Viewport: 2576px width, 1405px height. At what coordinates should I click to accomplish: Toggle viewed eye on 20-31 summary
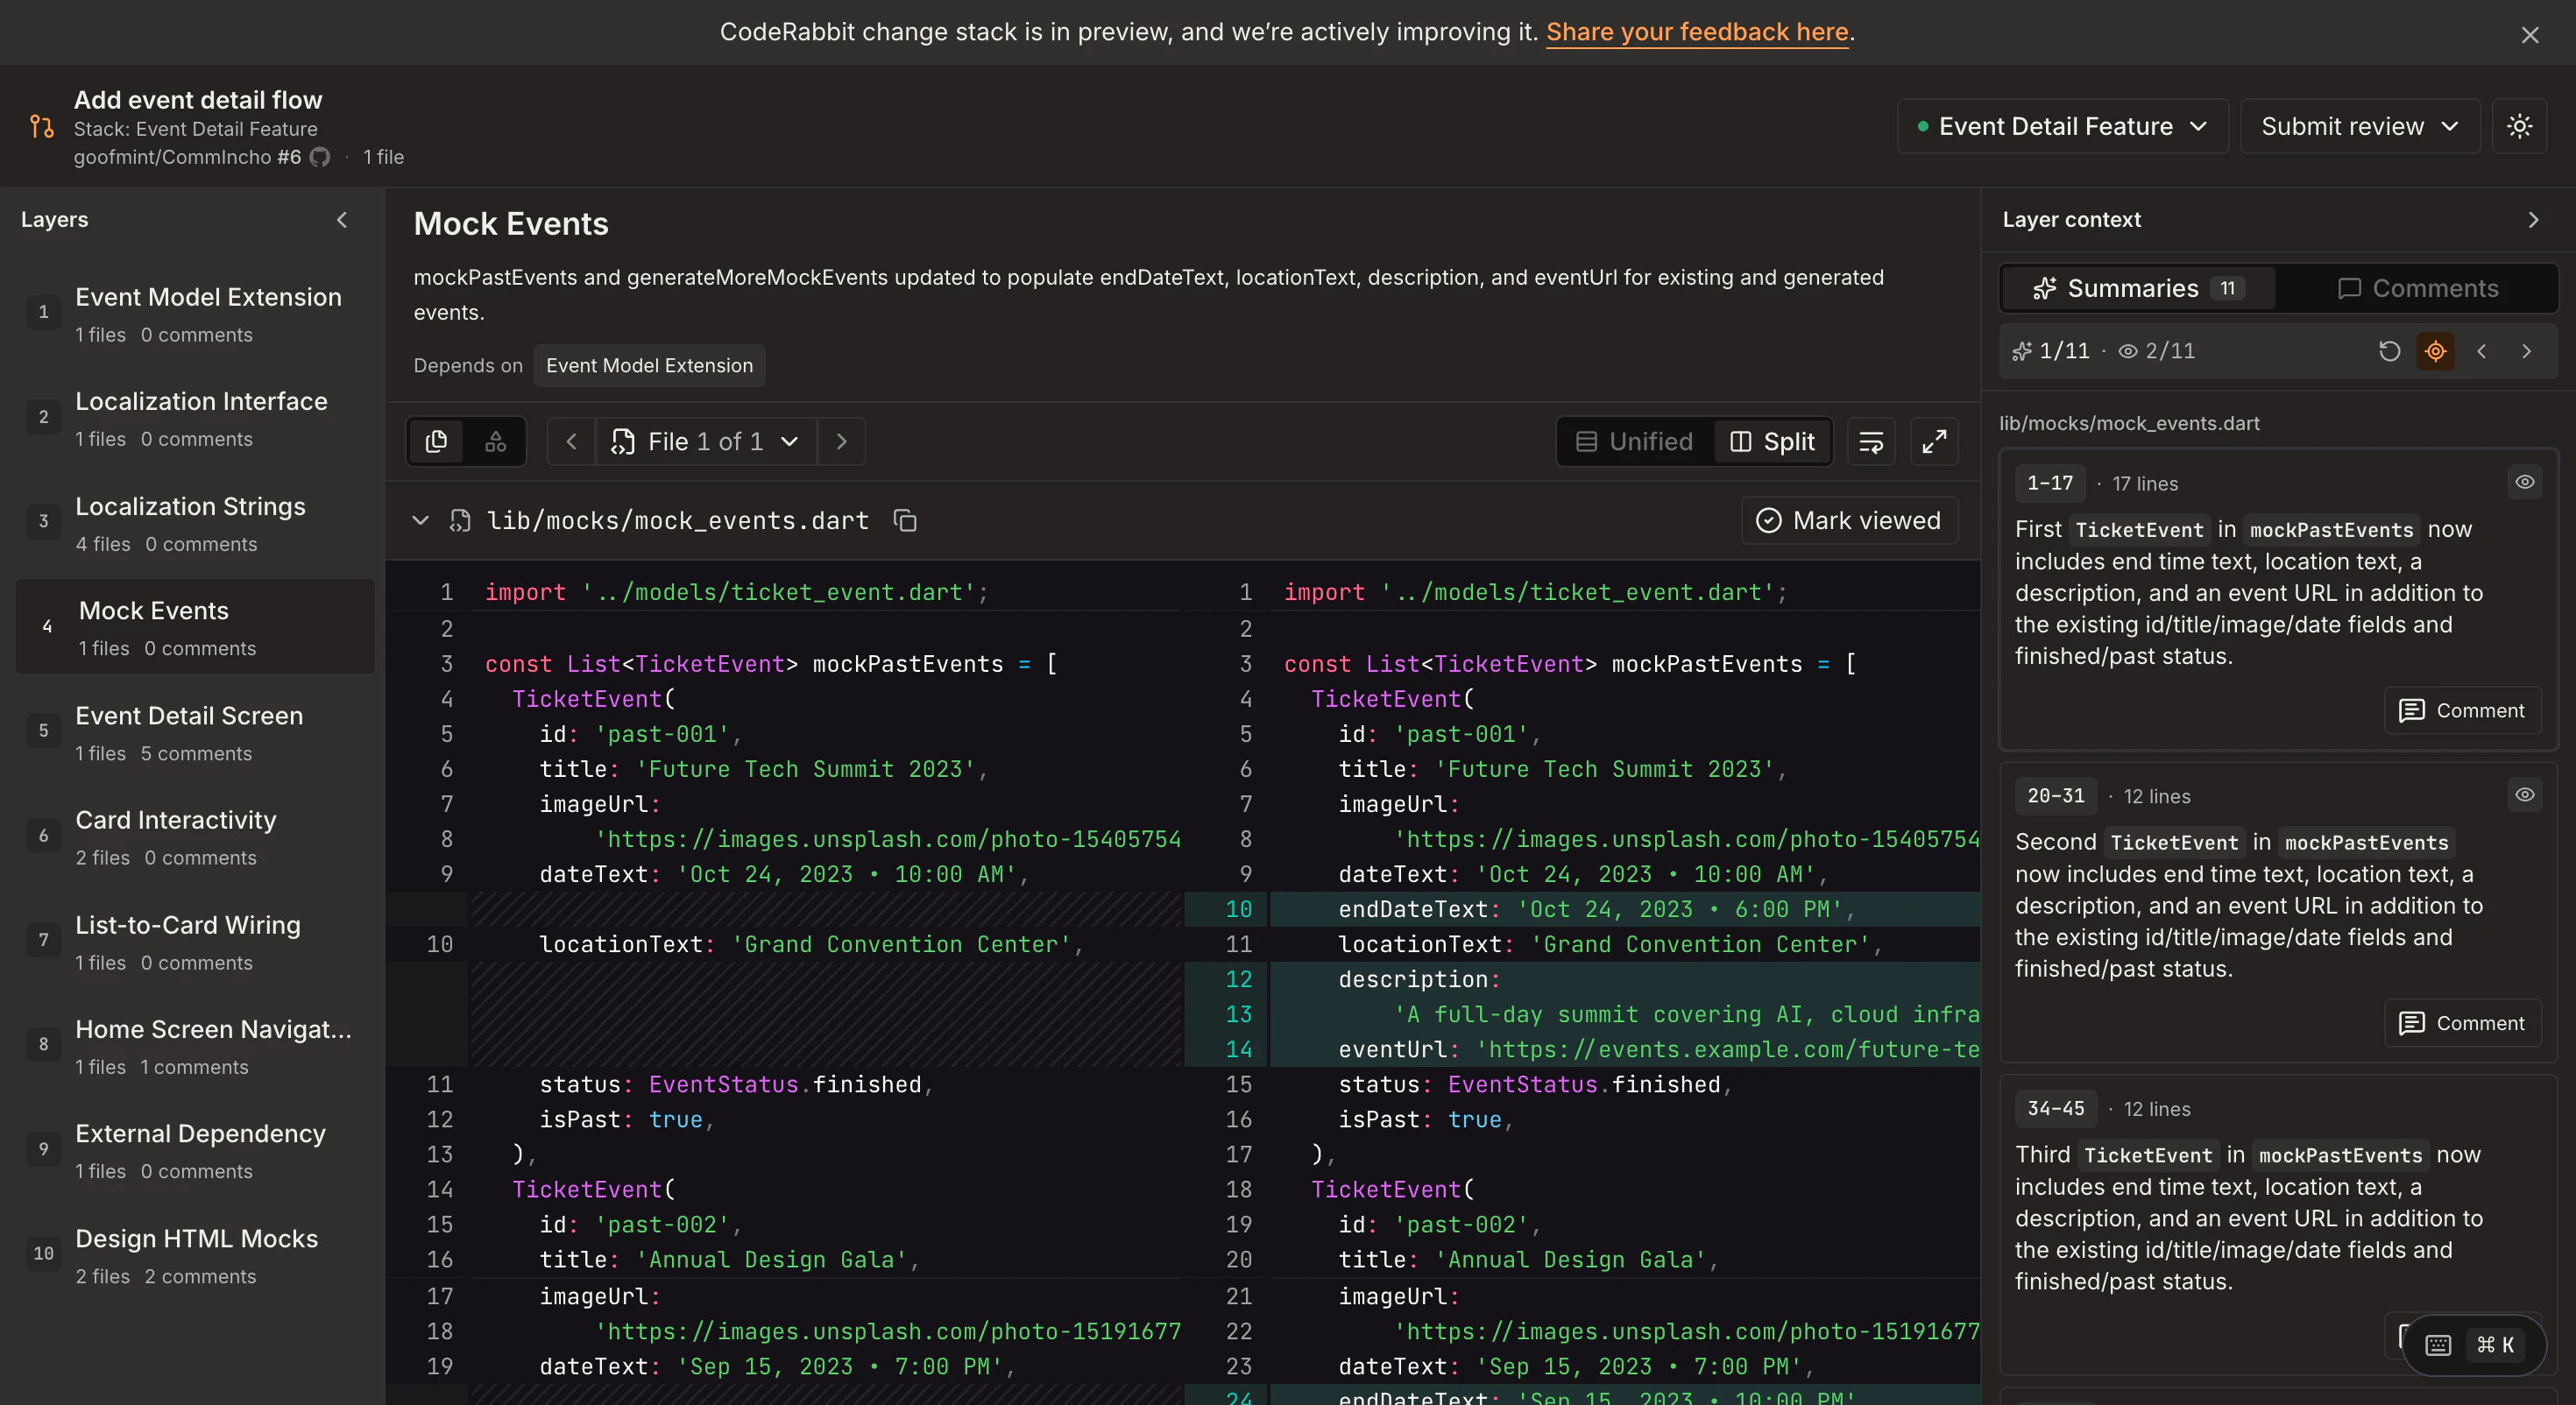[x=2525, y=795]
